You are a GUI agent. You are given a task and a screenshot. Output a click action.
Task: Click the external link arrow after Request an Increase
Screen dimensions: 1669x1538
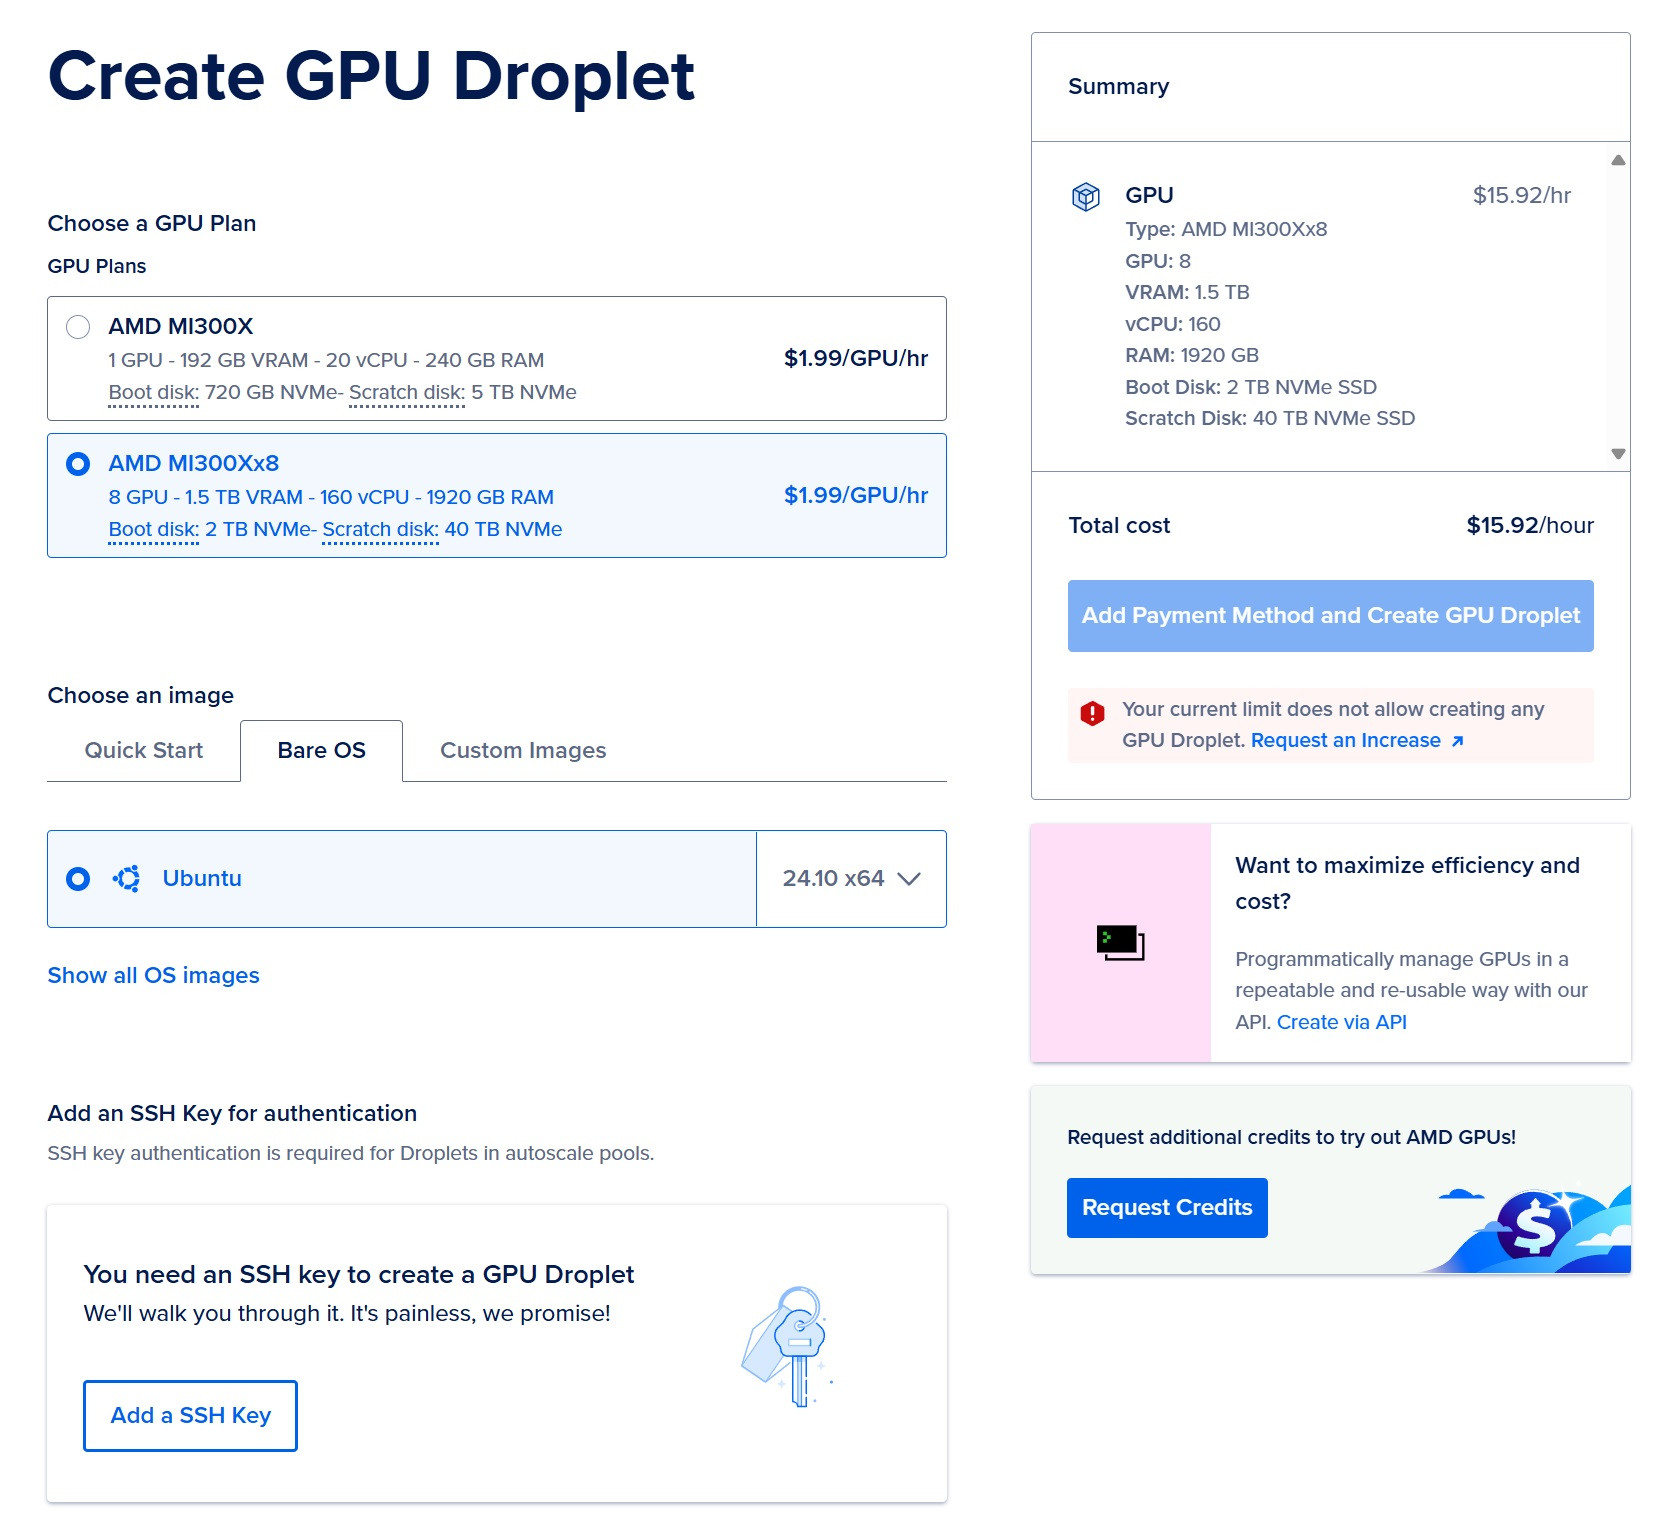tap(1457, 741)
